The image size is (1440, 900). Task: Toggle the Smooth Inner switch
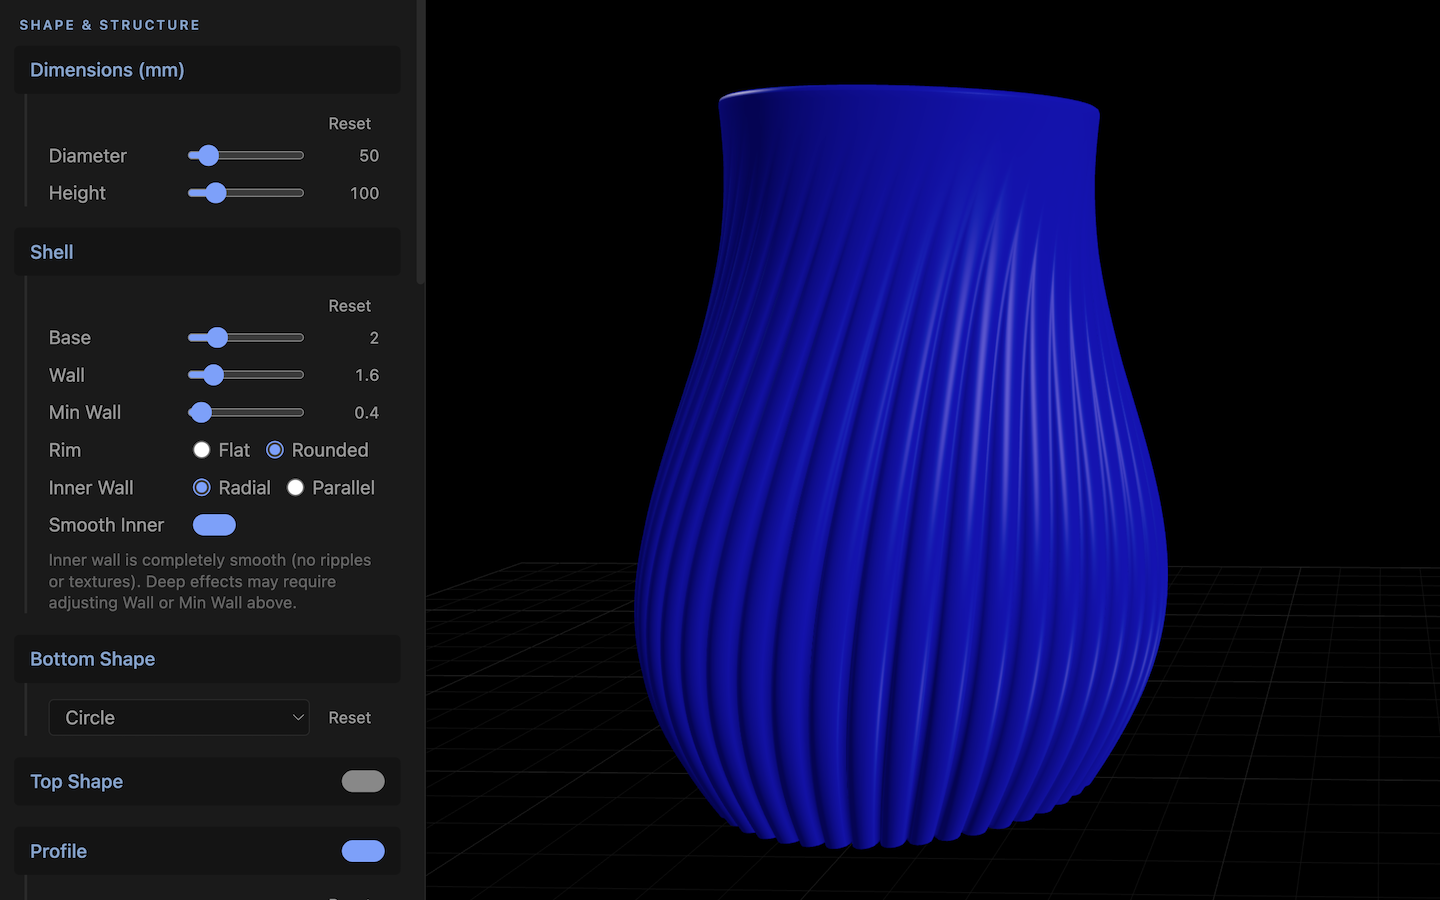pyautogui.click(x=214, y=525)
